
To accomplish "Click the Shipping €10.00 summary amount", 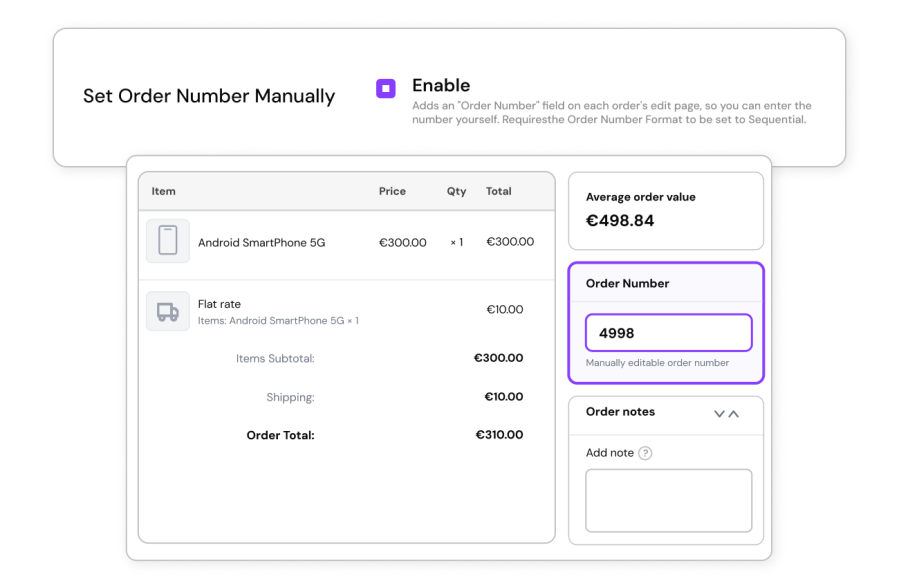I will click(x=503, y=397).
